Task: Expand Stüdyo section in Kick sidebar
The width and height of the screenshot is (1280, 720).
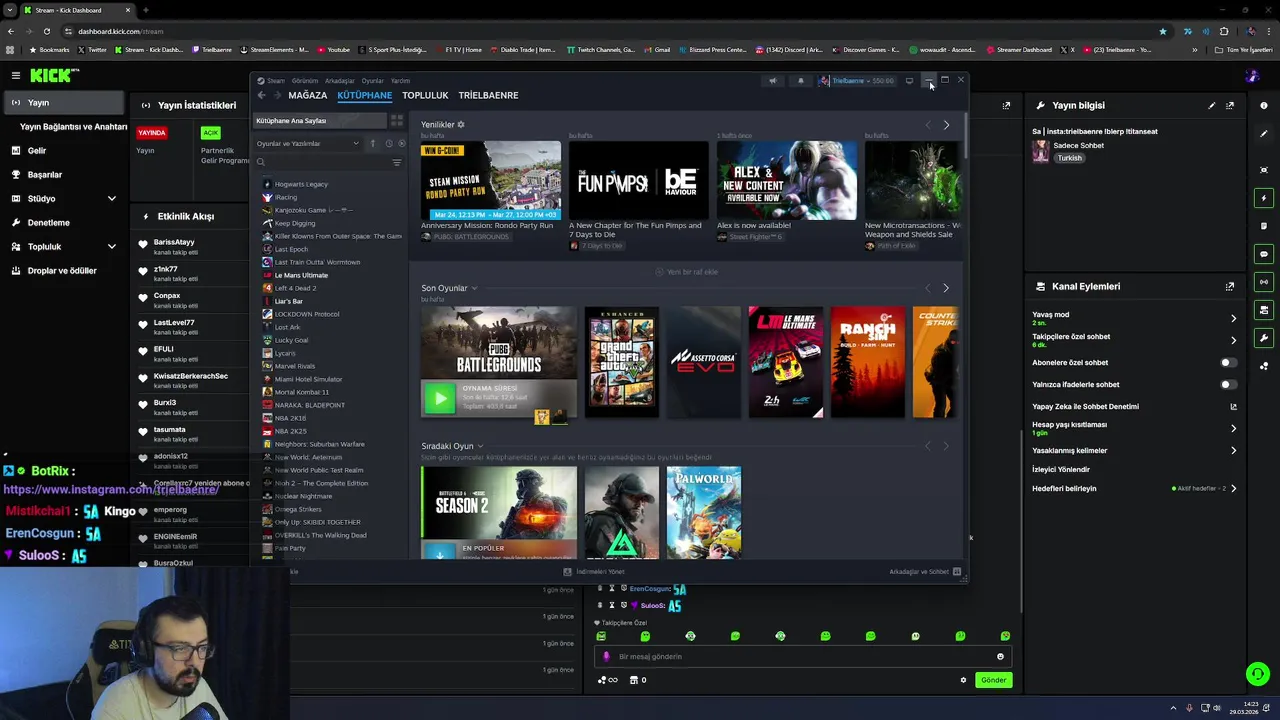Action: (x=111, y=199)
